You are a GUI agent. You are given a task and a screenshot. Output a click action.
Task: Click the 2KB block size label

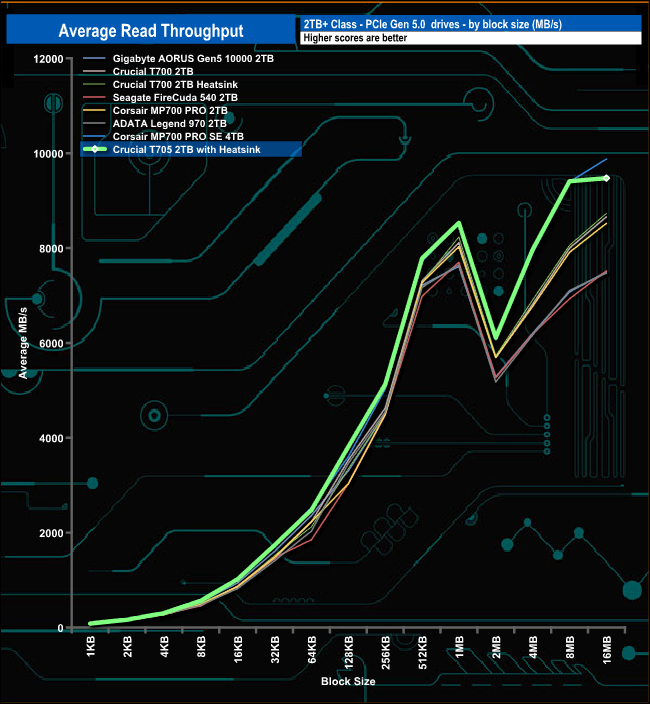click(127, 647)
